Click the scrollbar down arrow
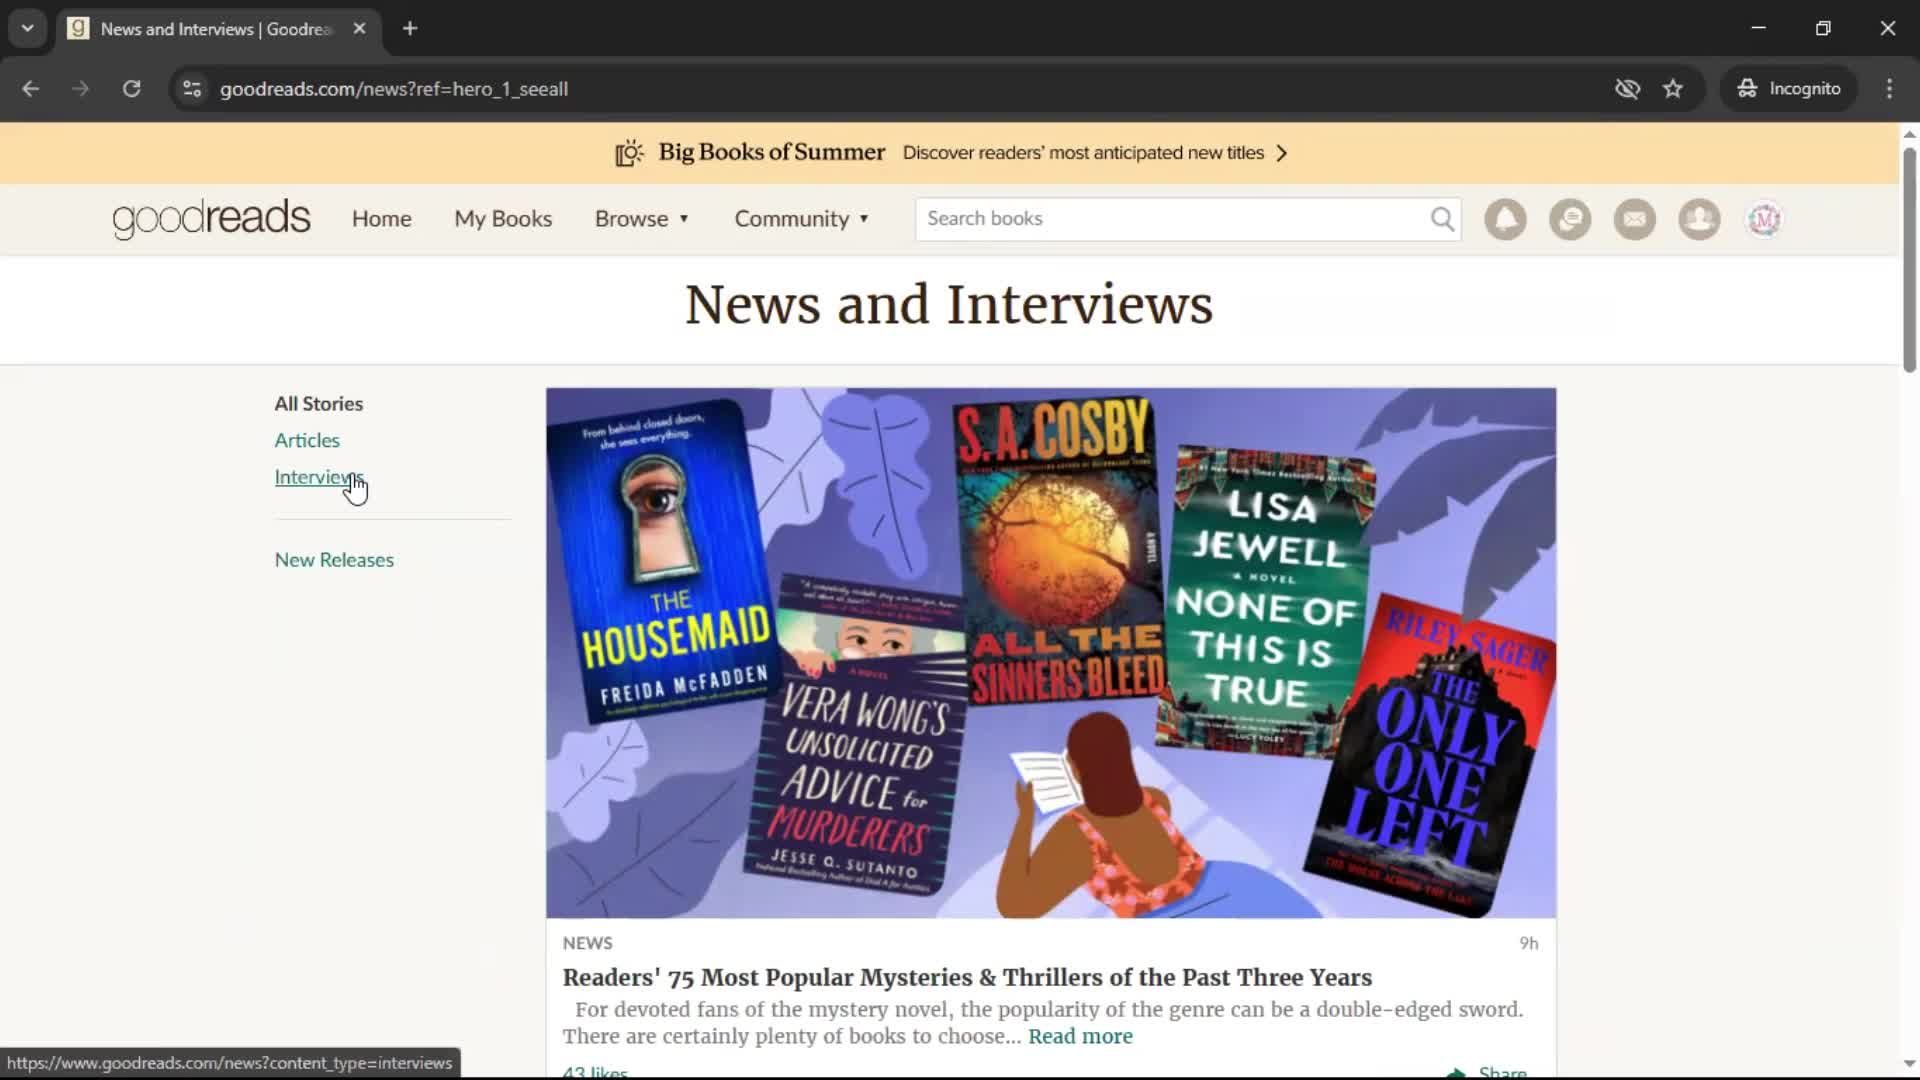This screenshot has height=1080, width=1920. click(x=1909, y=1064)
